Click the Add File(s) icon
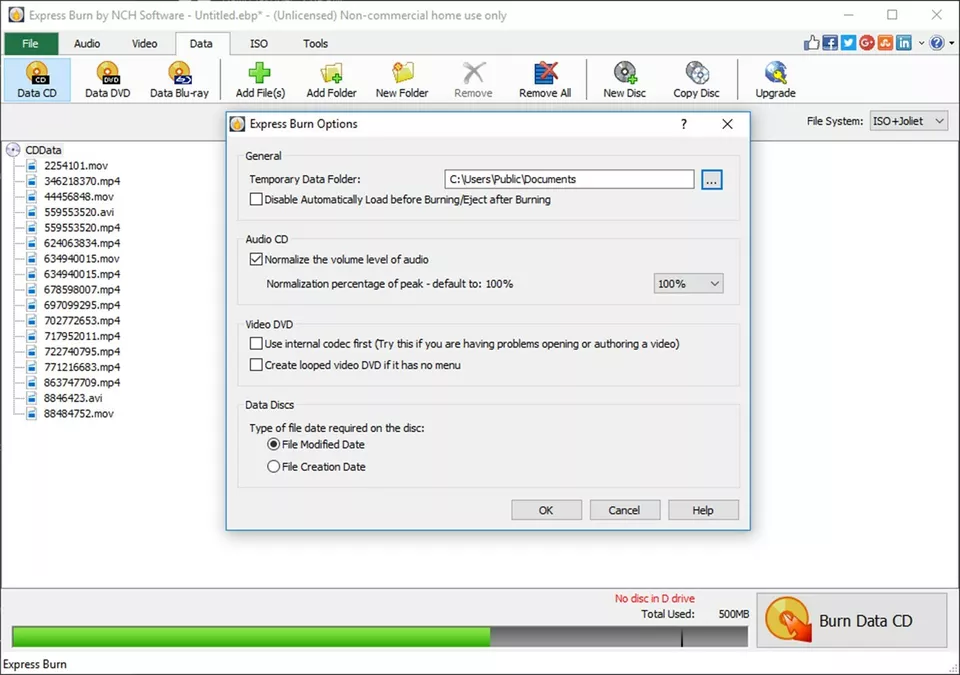The image size is (960, 675). coord(259,78)
